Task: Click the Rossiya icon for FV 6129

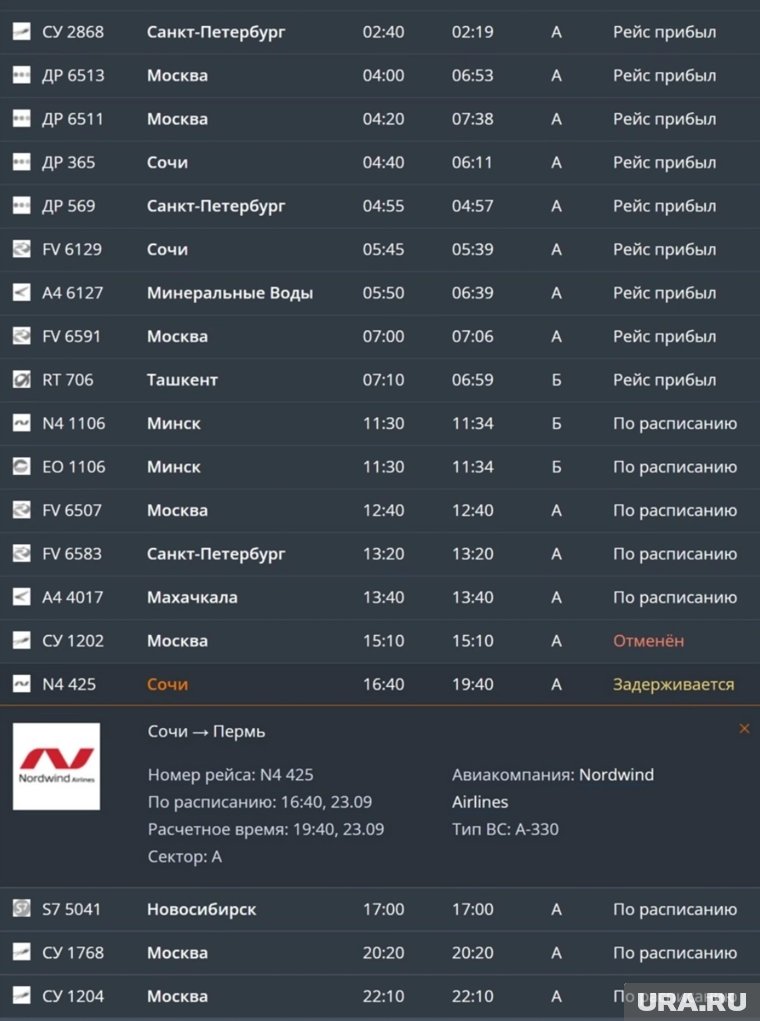Action: pos(21,249)
